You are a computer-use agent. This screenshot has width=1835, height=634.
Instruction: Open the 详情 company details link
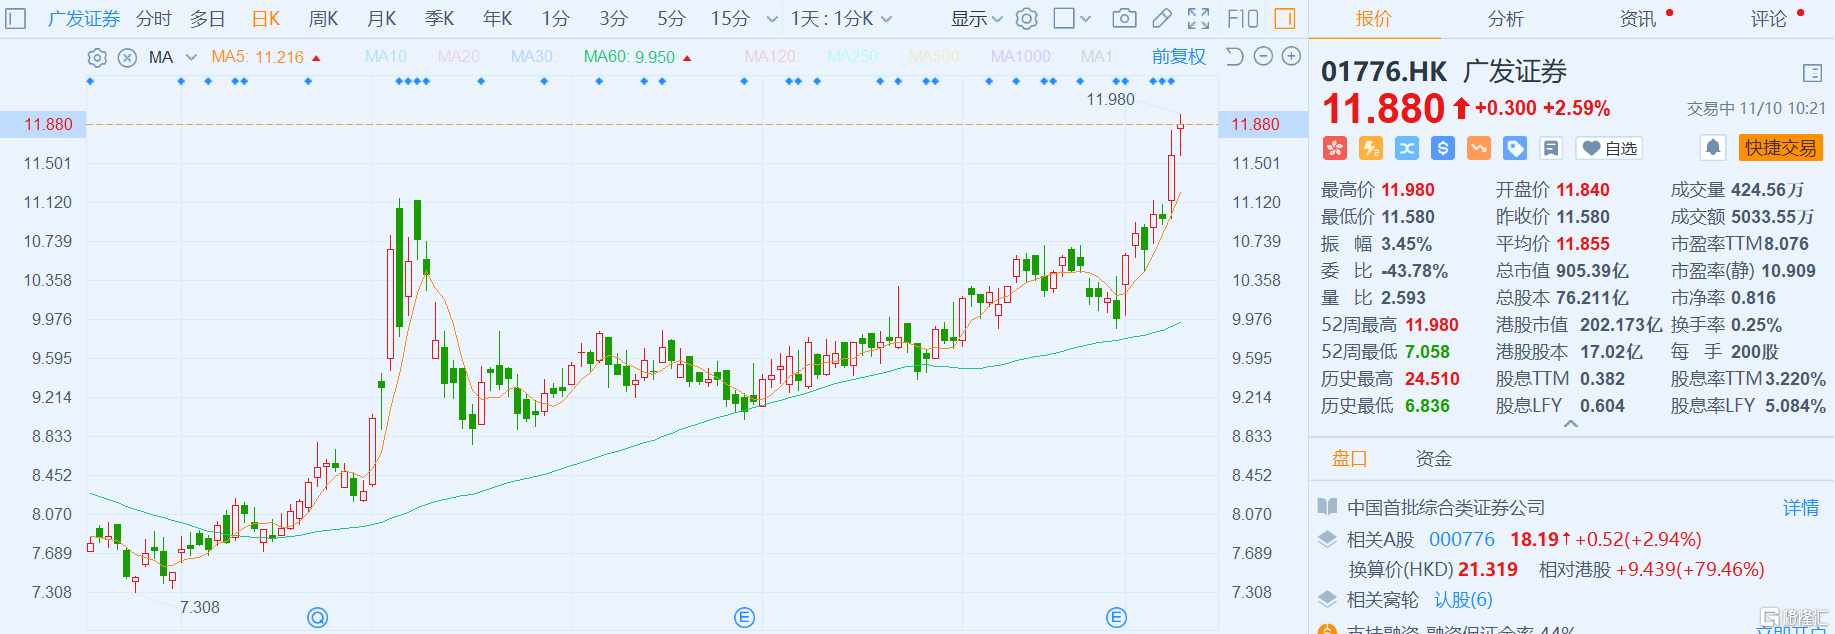coord(1801,508)
